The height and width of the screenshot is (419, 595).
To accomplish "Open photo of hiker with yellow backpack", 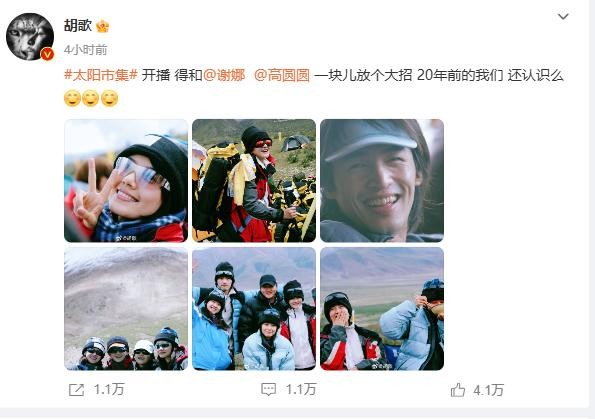I will (x=254, y=181).
